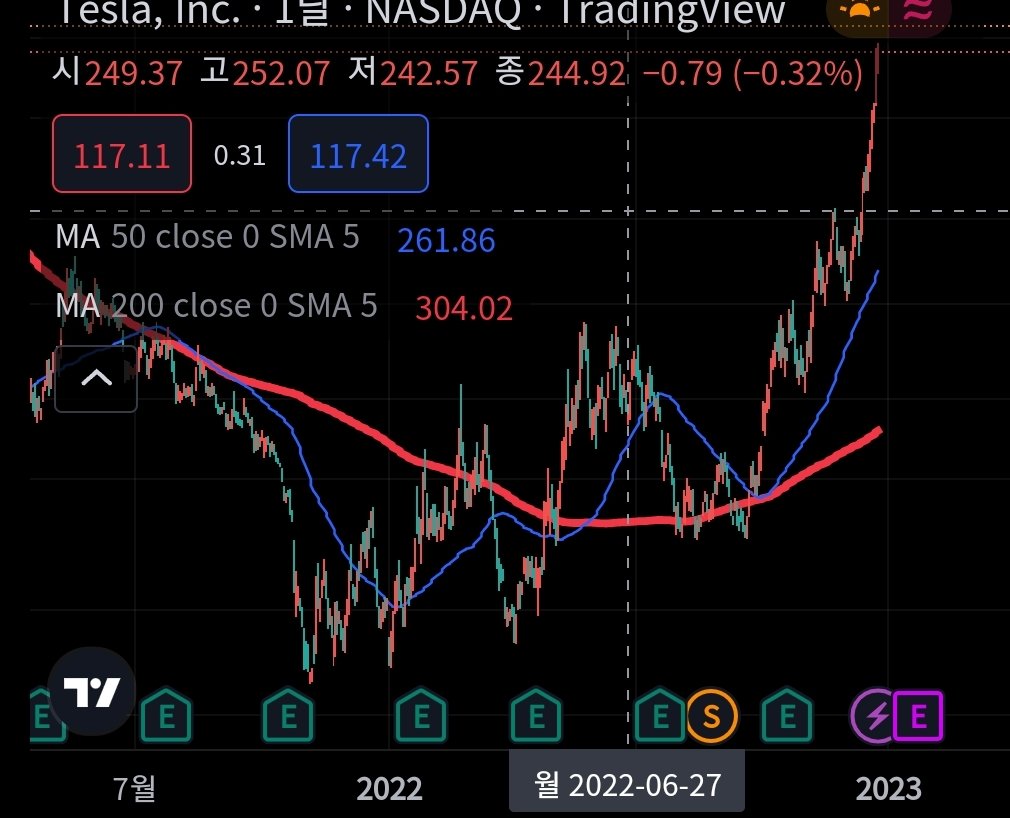Click the MA 50 value 261.86

click(x=446, y=240)
